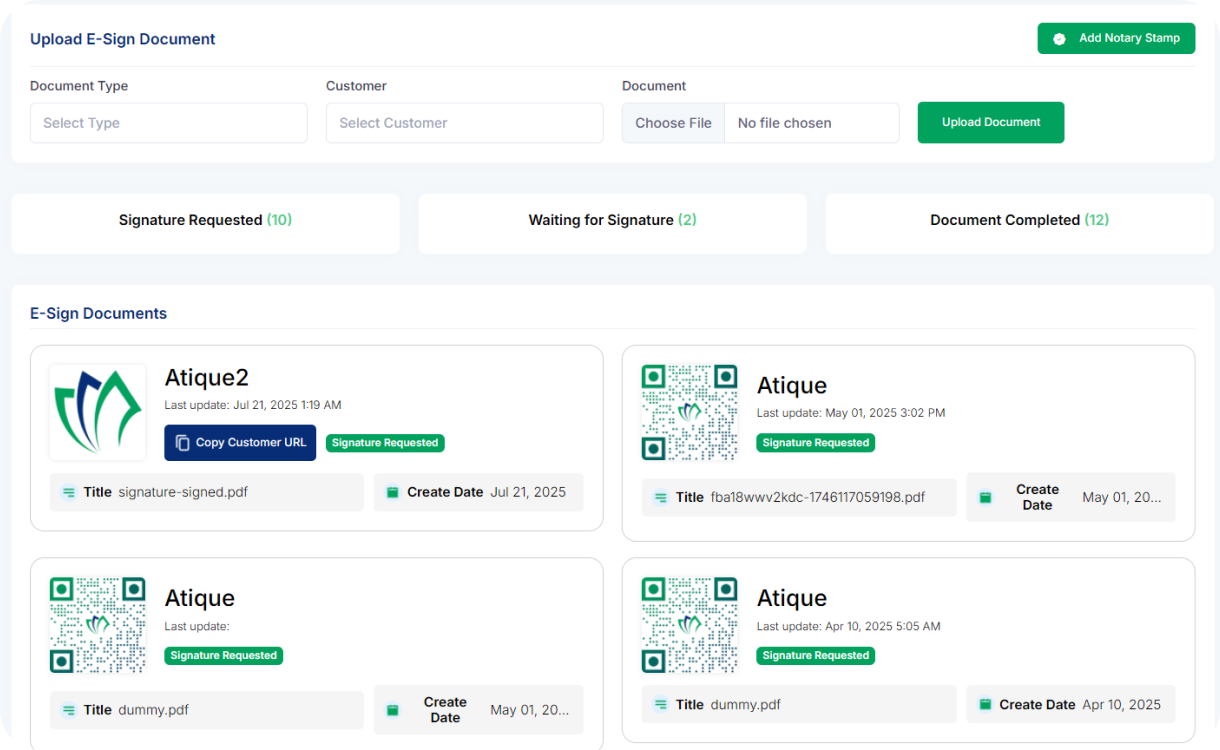Viewport: 1220px width, 750px height.
Task: Open the Document Type dropdown
Action: click(168, 123)
